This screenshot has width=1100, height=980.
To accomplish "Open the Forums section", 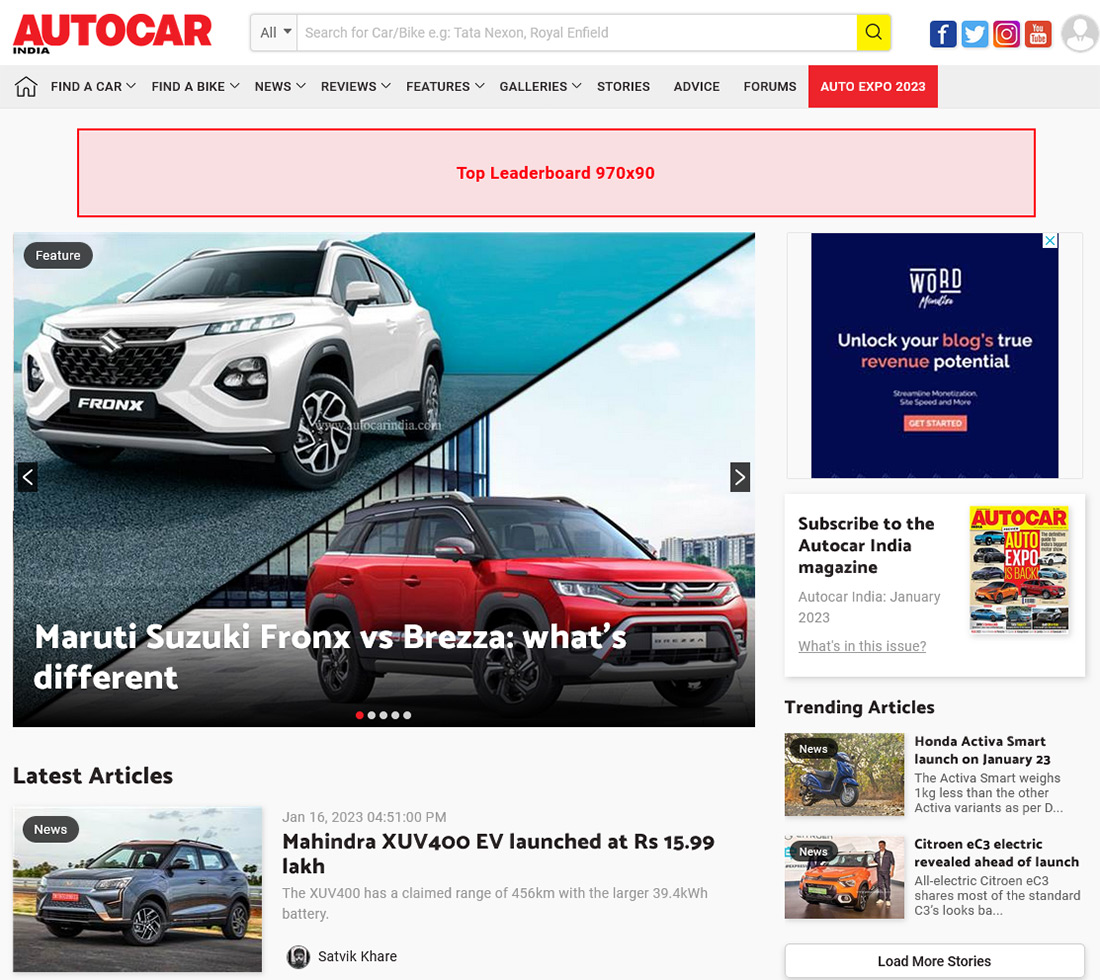I will pos(770,86).
